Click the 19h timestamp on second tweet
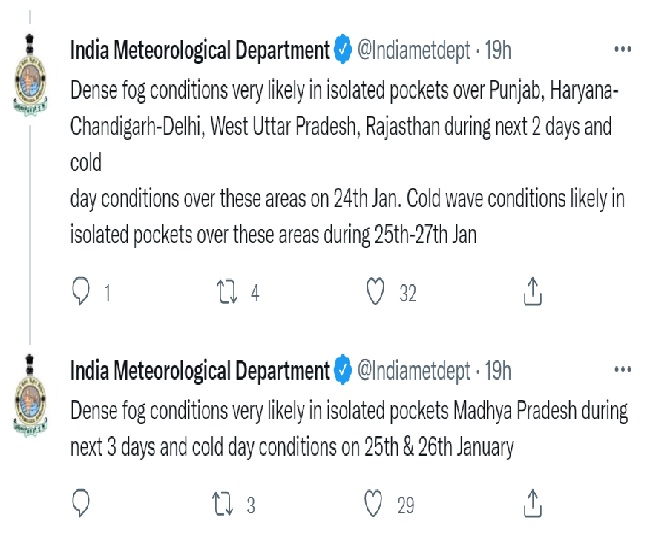The width and height of the screenshot is (650, 540). point(497,372)
